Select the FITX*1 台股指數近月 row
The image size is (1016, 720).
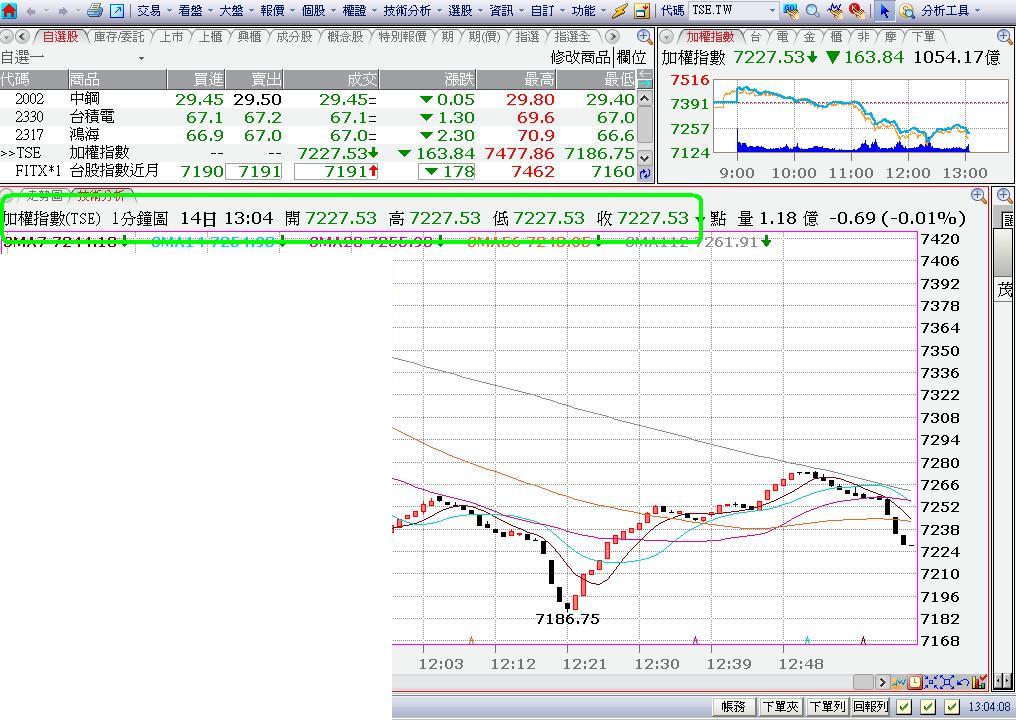point(318,172)
